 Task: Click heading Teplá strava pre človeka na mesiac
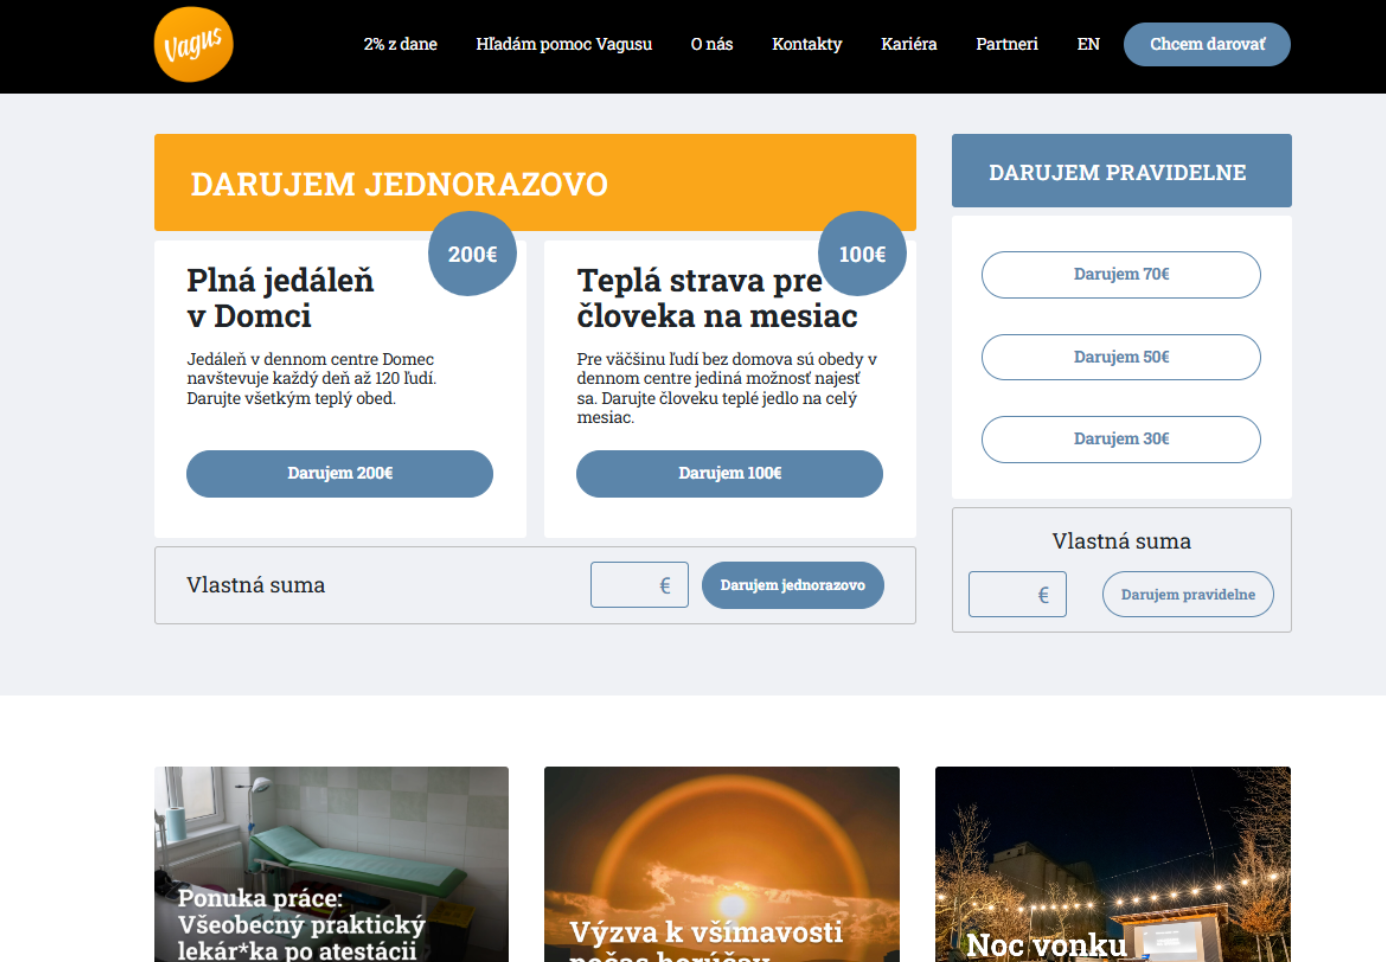(x=717, y=298)
